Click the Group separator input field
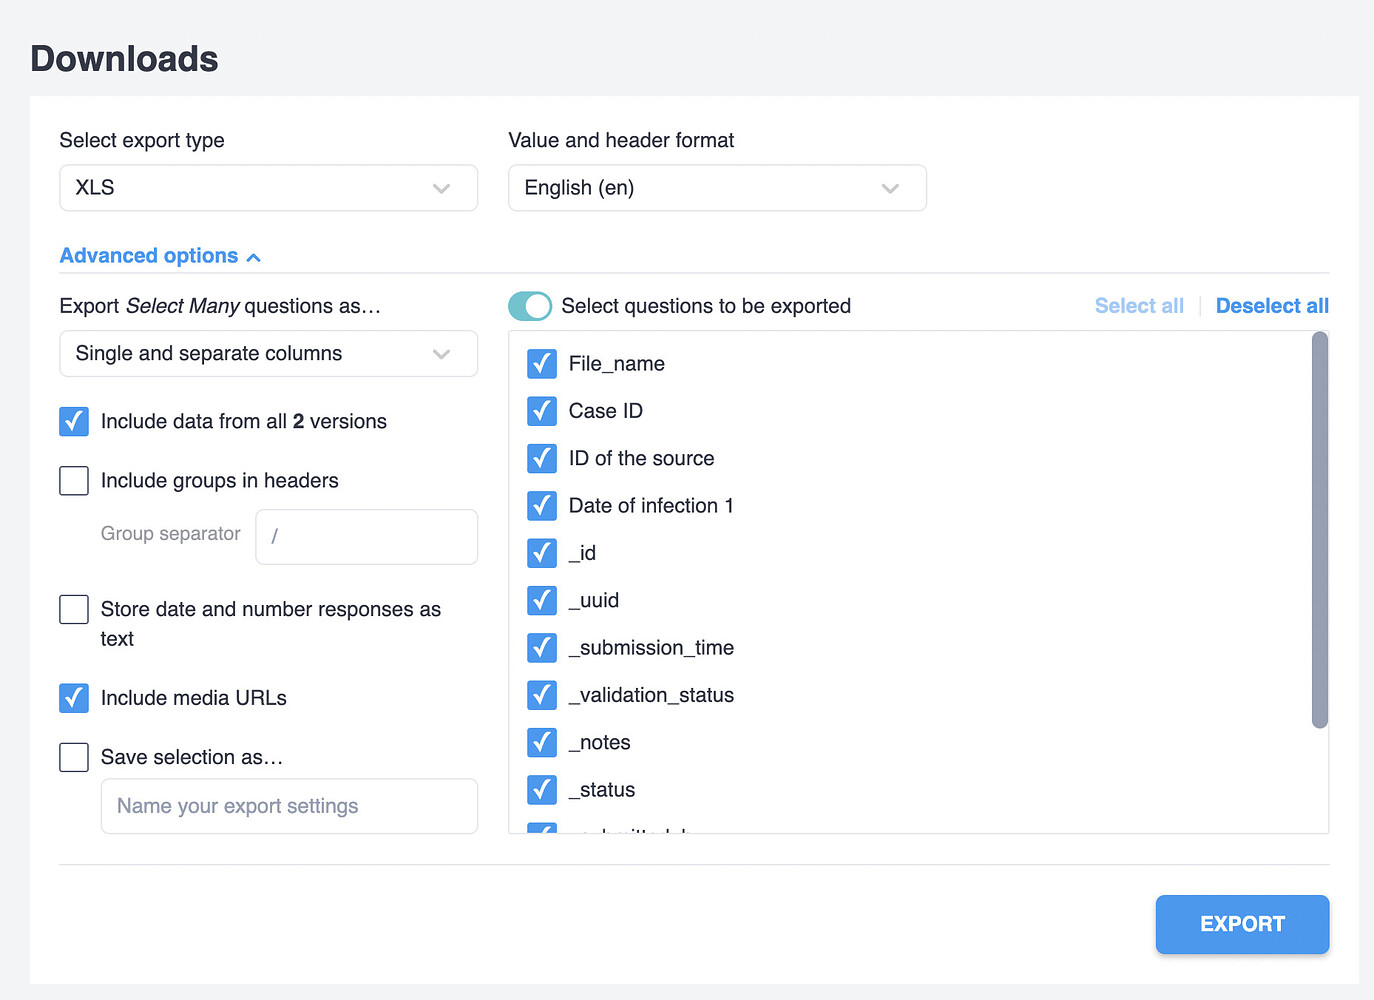The width and height of the screenshot is (1374, 1000). tap(366, 537)
